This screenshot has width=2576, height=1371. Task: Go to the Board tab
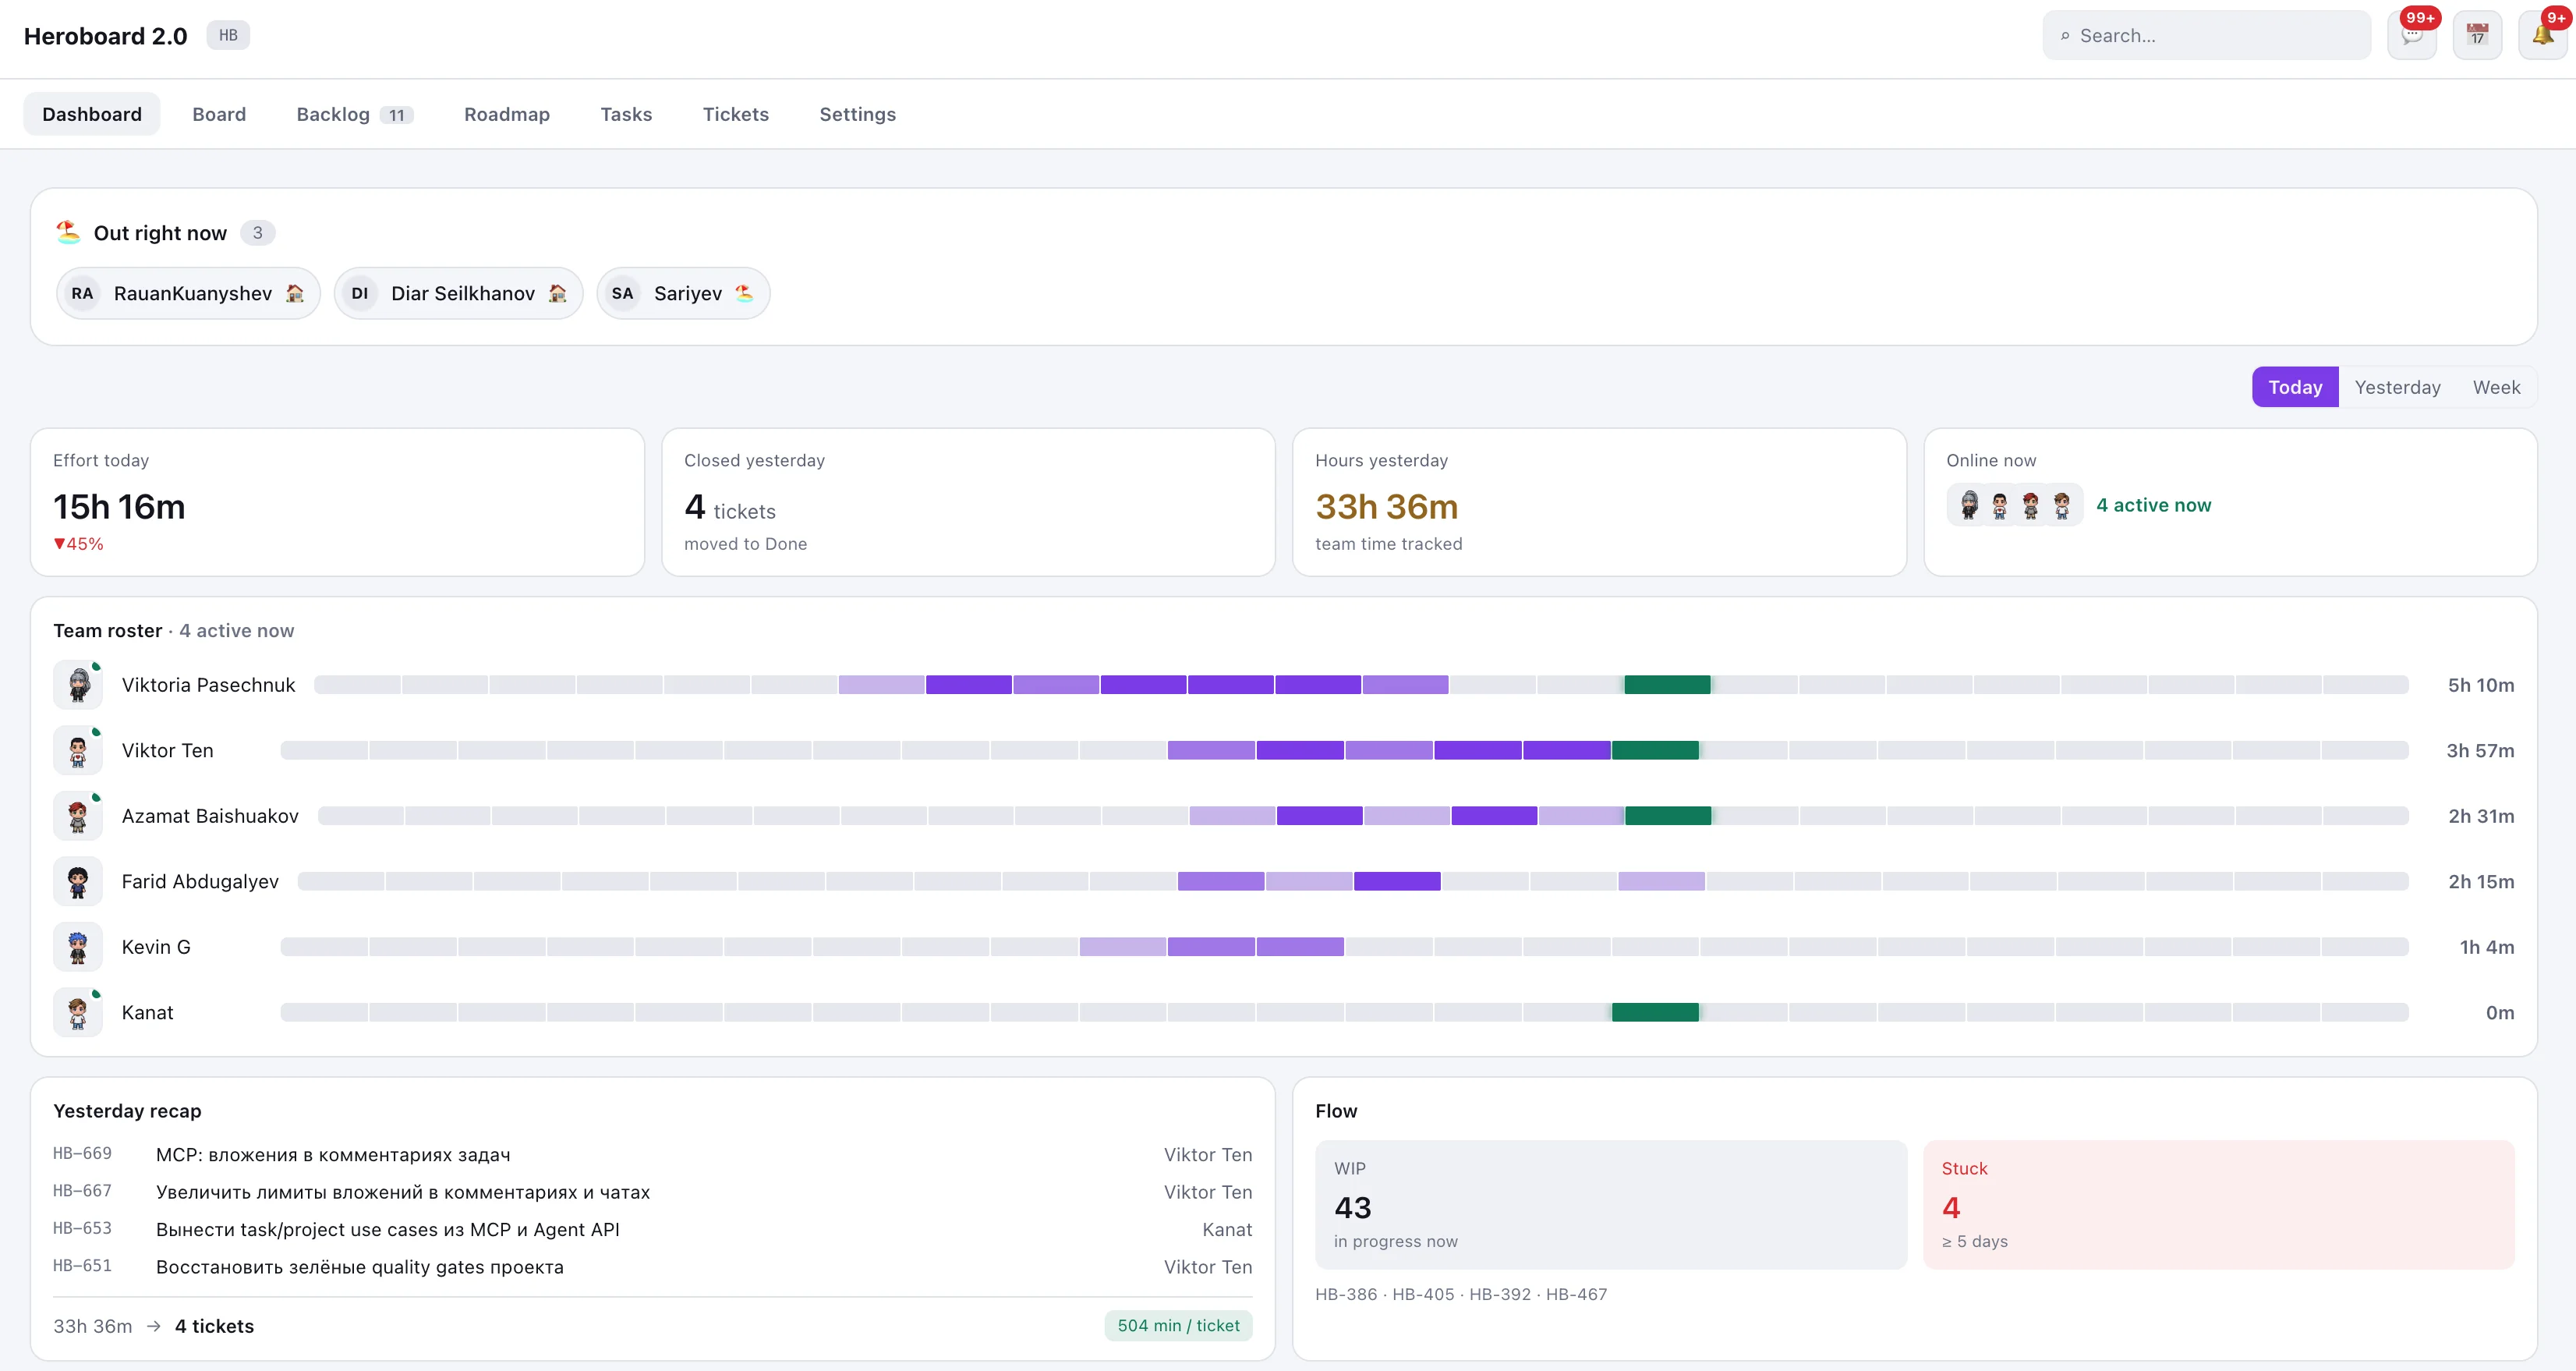[219, 114]
